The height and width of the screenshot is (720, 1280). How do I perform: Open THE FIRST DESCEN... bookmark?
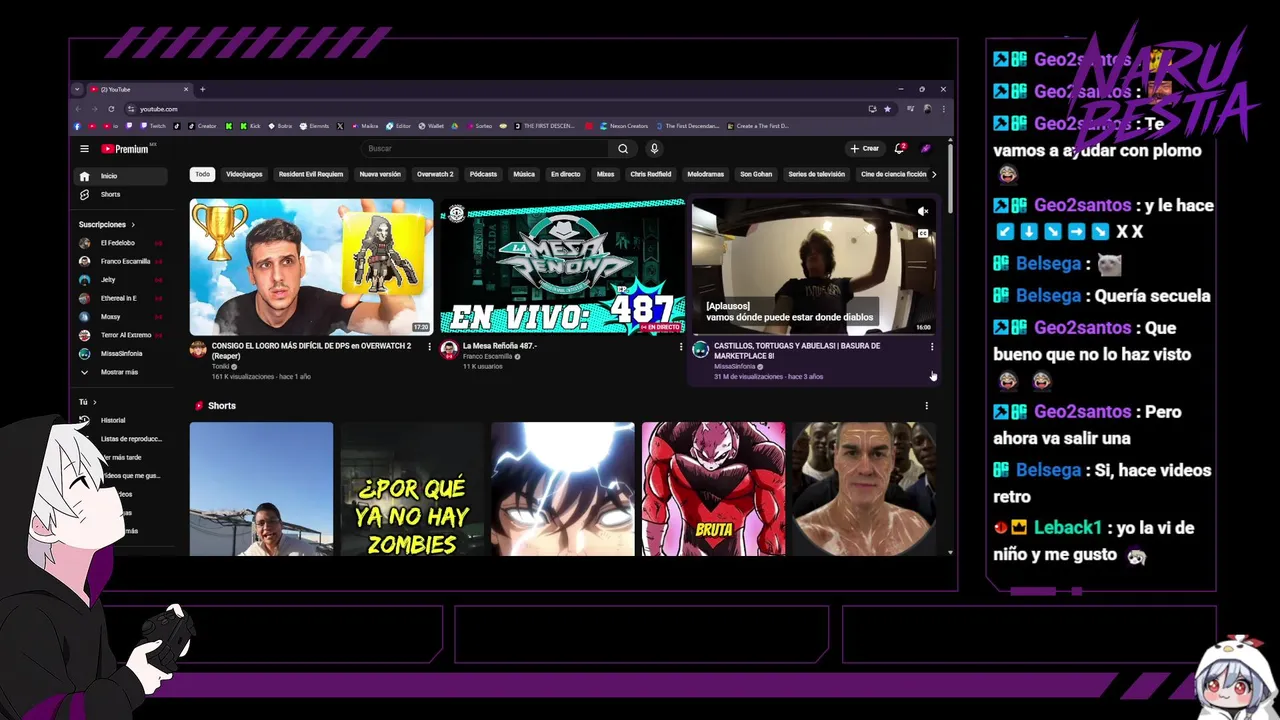click(546, 126)
